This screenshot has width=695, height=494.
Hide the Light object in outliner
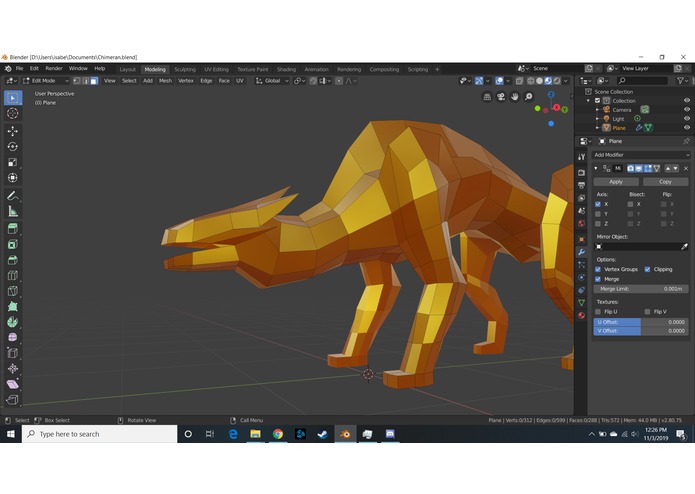click(x=687, y=119)
